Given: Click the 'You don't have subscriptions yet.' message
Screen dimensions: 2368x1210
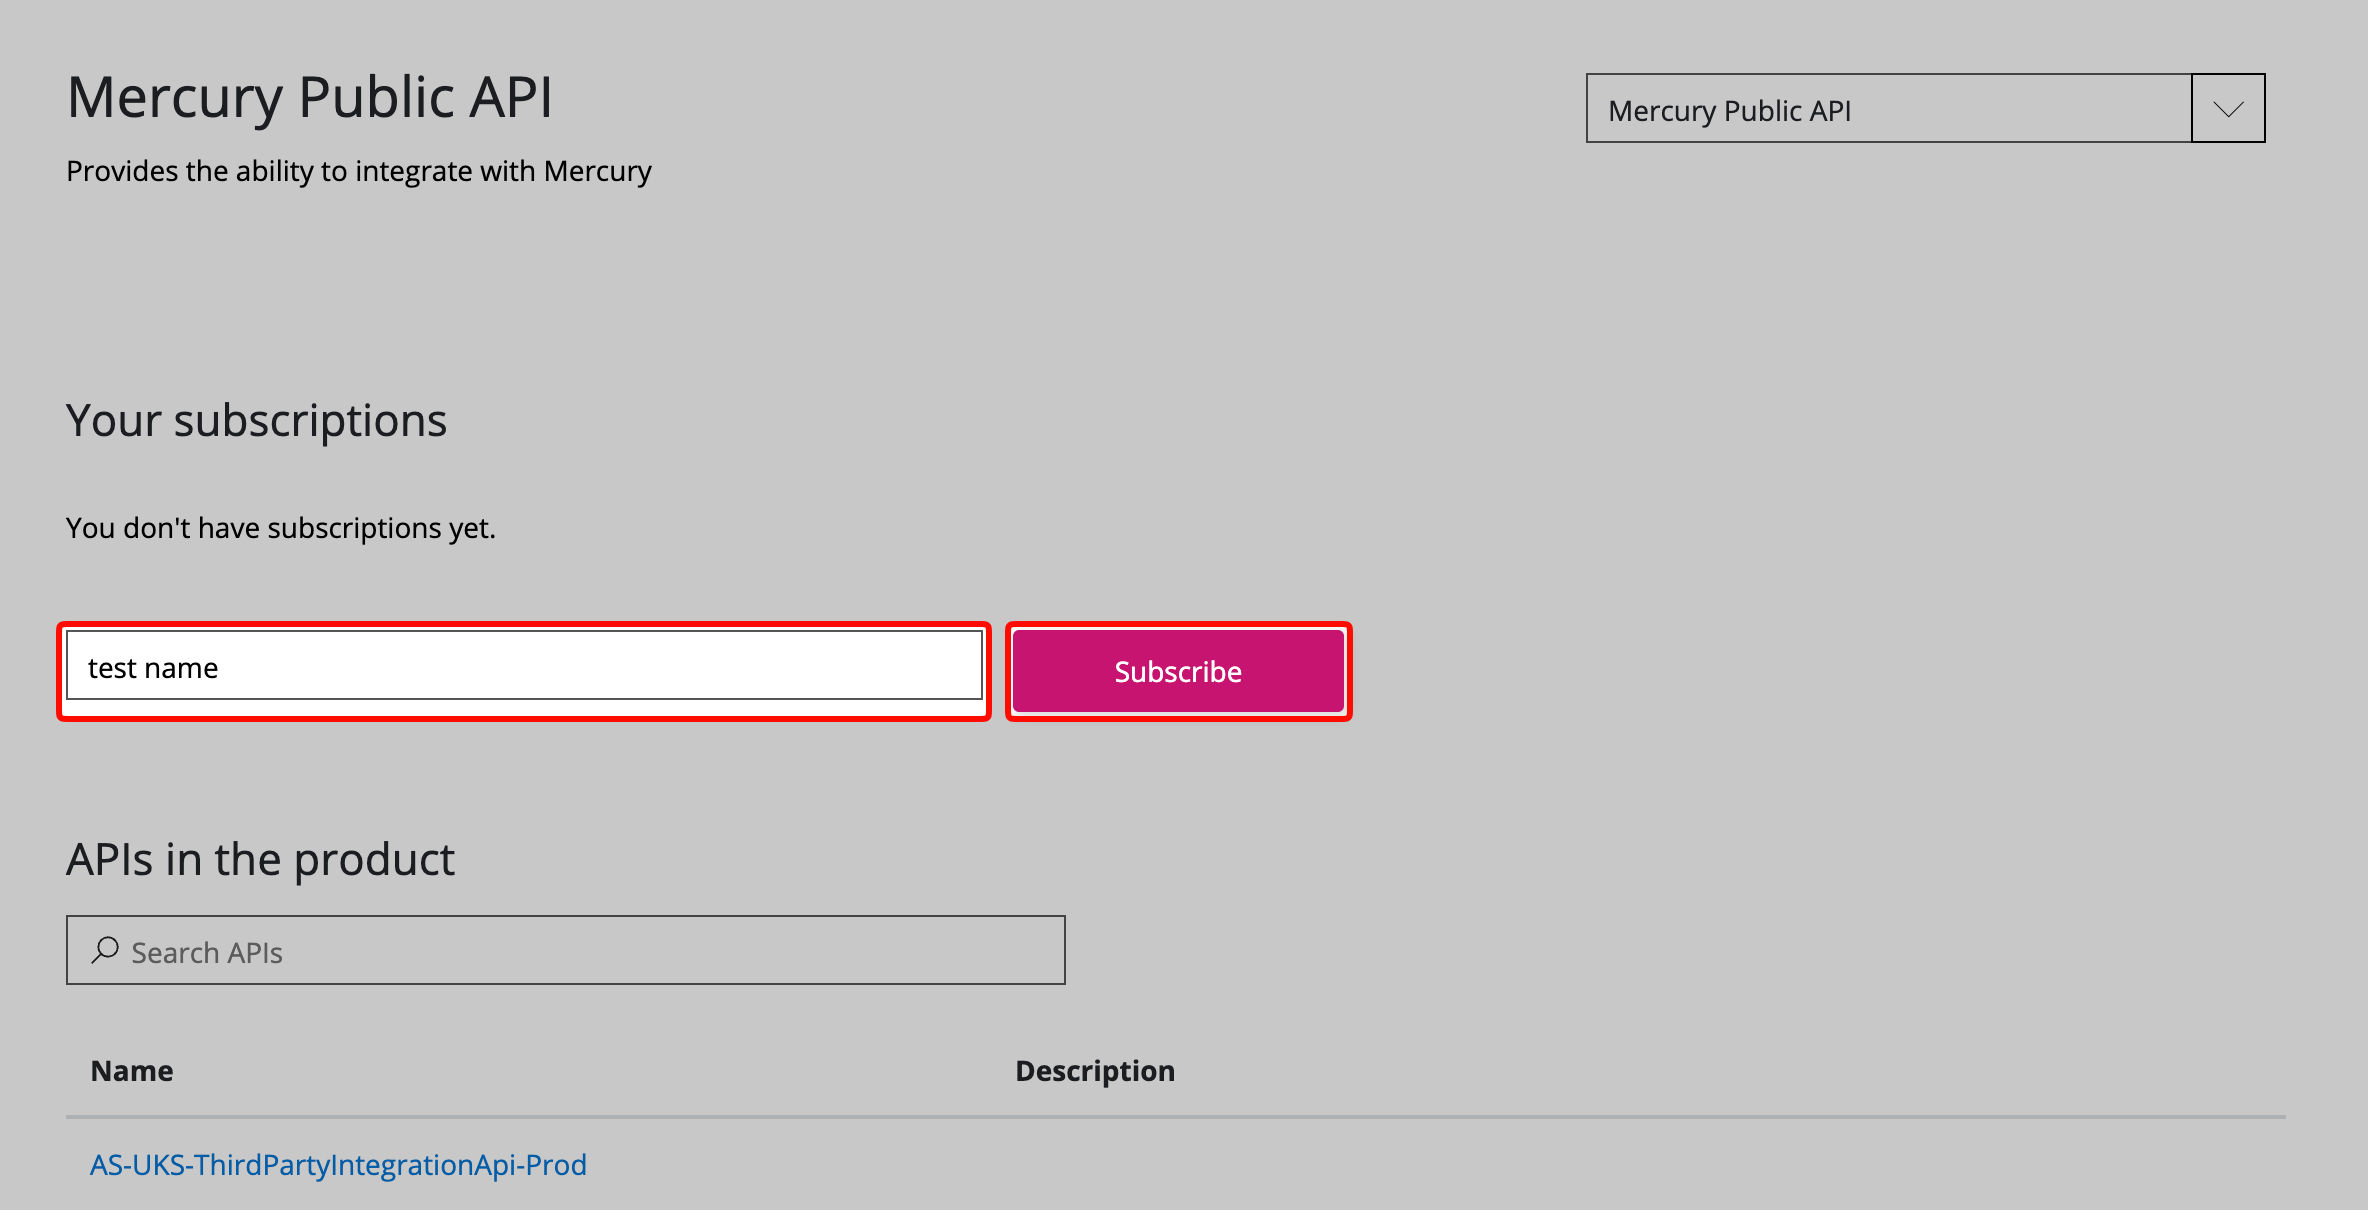Looking at the screenshot, I should pyautogui.click(x=280, y=528).
